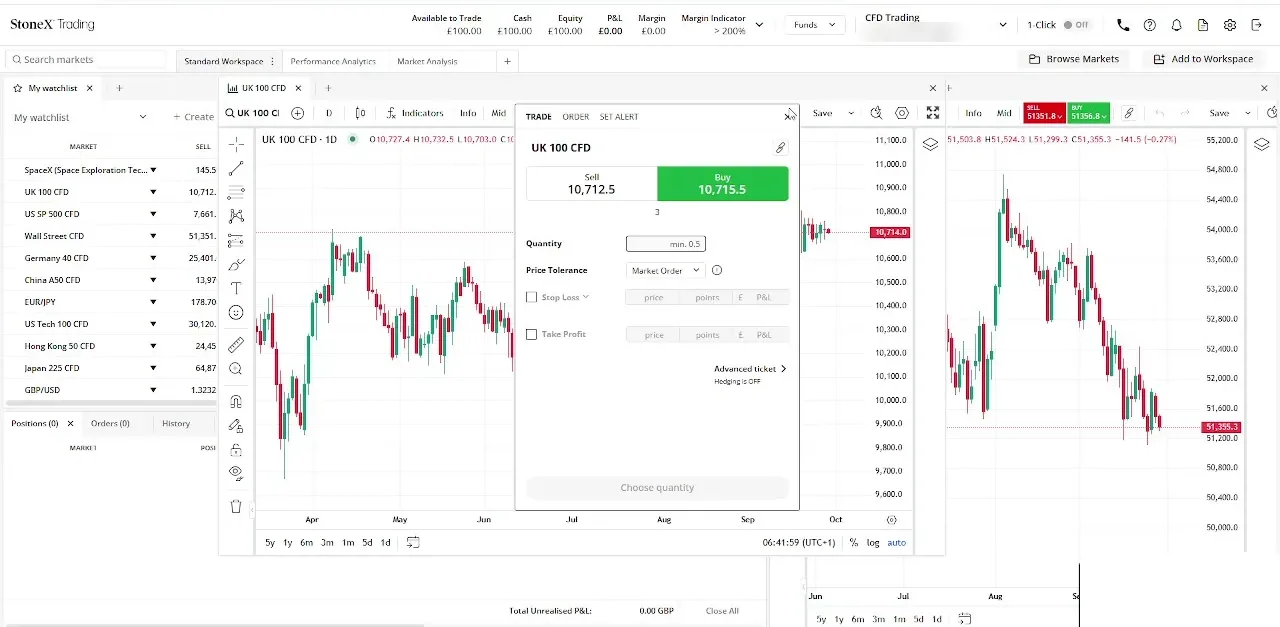Open notifications bell
The width and height of the screenshot is (1280, 627).
pos(1177,25)
